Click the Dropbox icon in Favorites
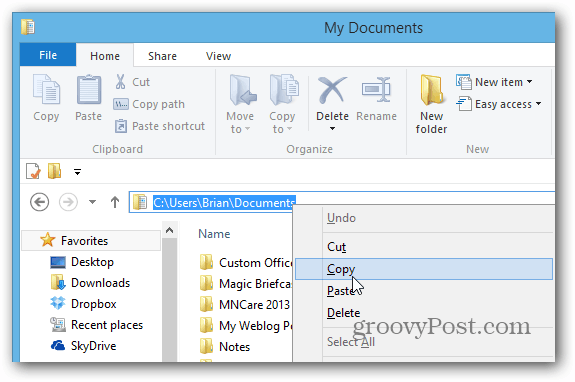Screen dimensions: 575x382 pos(58,303)
